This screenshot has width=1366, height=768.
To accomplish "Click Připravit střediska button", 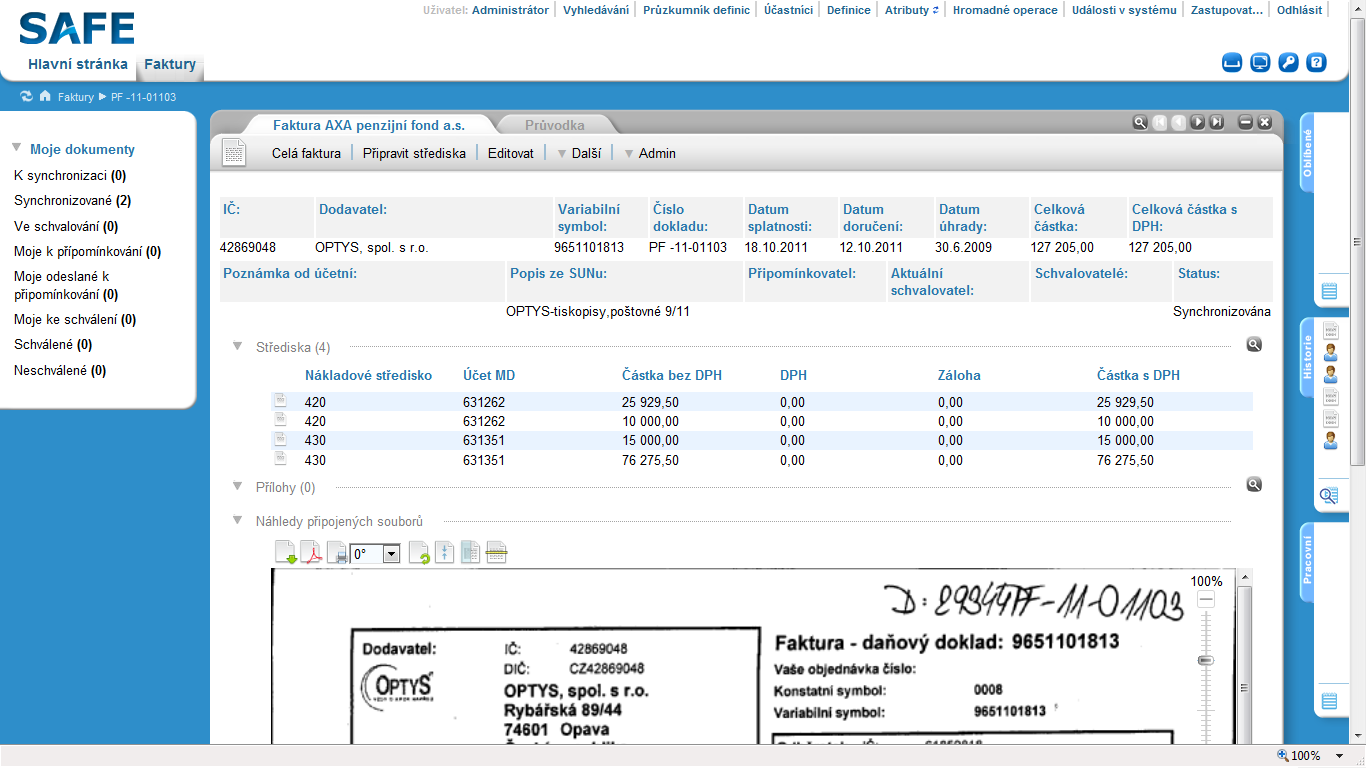I will [x=414, y=153].
